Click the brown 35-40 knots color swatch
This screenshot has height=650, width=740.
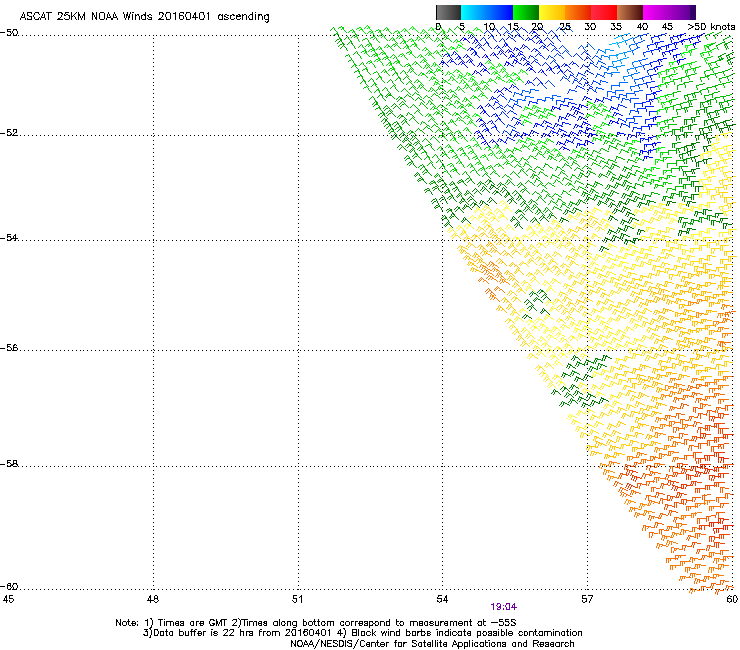point(630,12)
